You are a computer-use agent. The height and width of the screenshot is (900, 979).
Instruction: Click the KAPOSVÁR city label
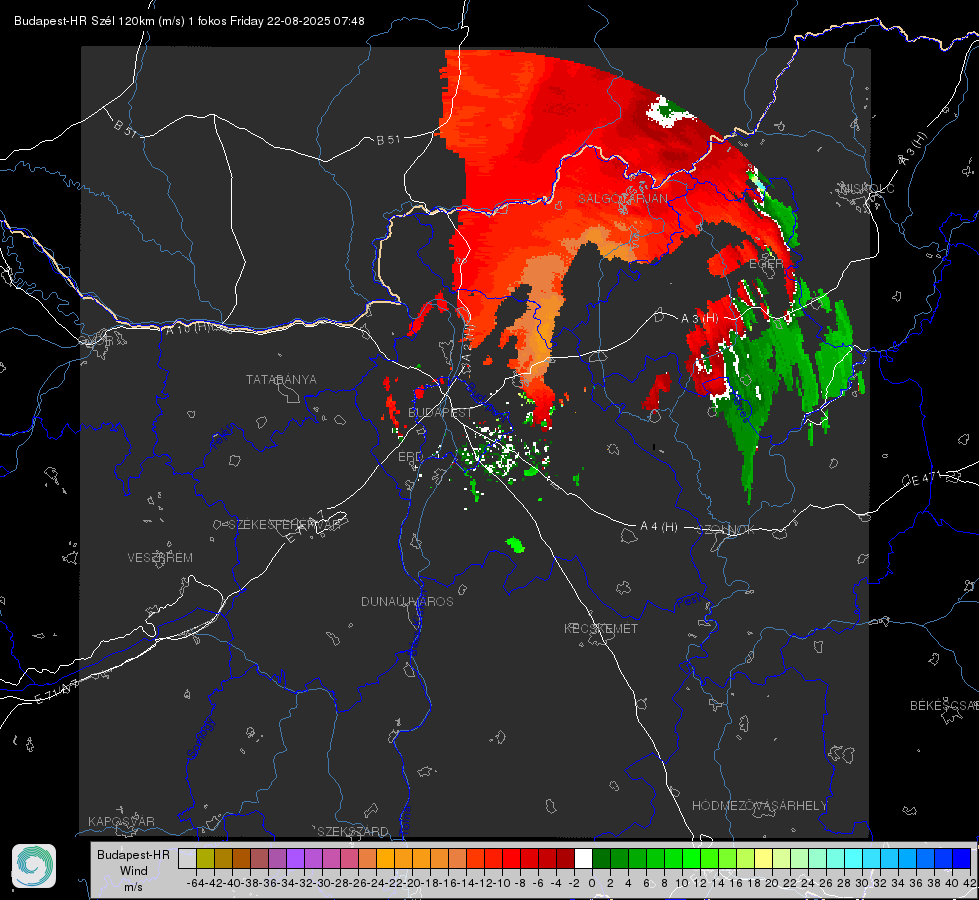[121, 821]
